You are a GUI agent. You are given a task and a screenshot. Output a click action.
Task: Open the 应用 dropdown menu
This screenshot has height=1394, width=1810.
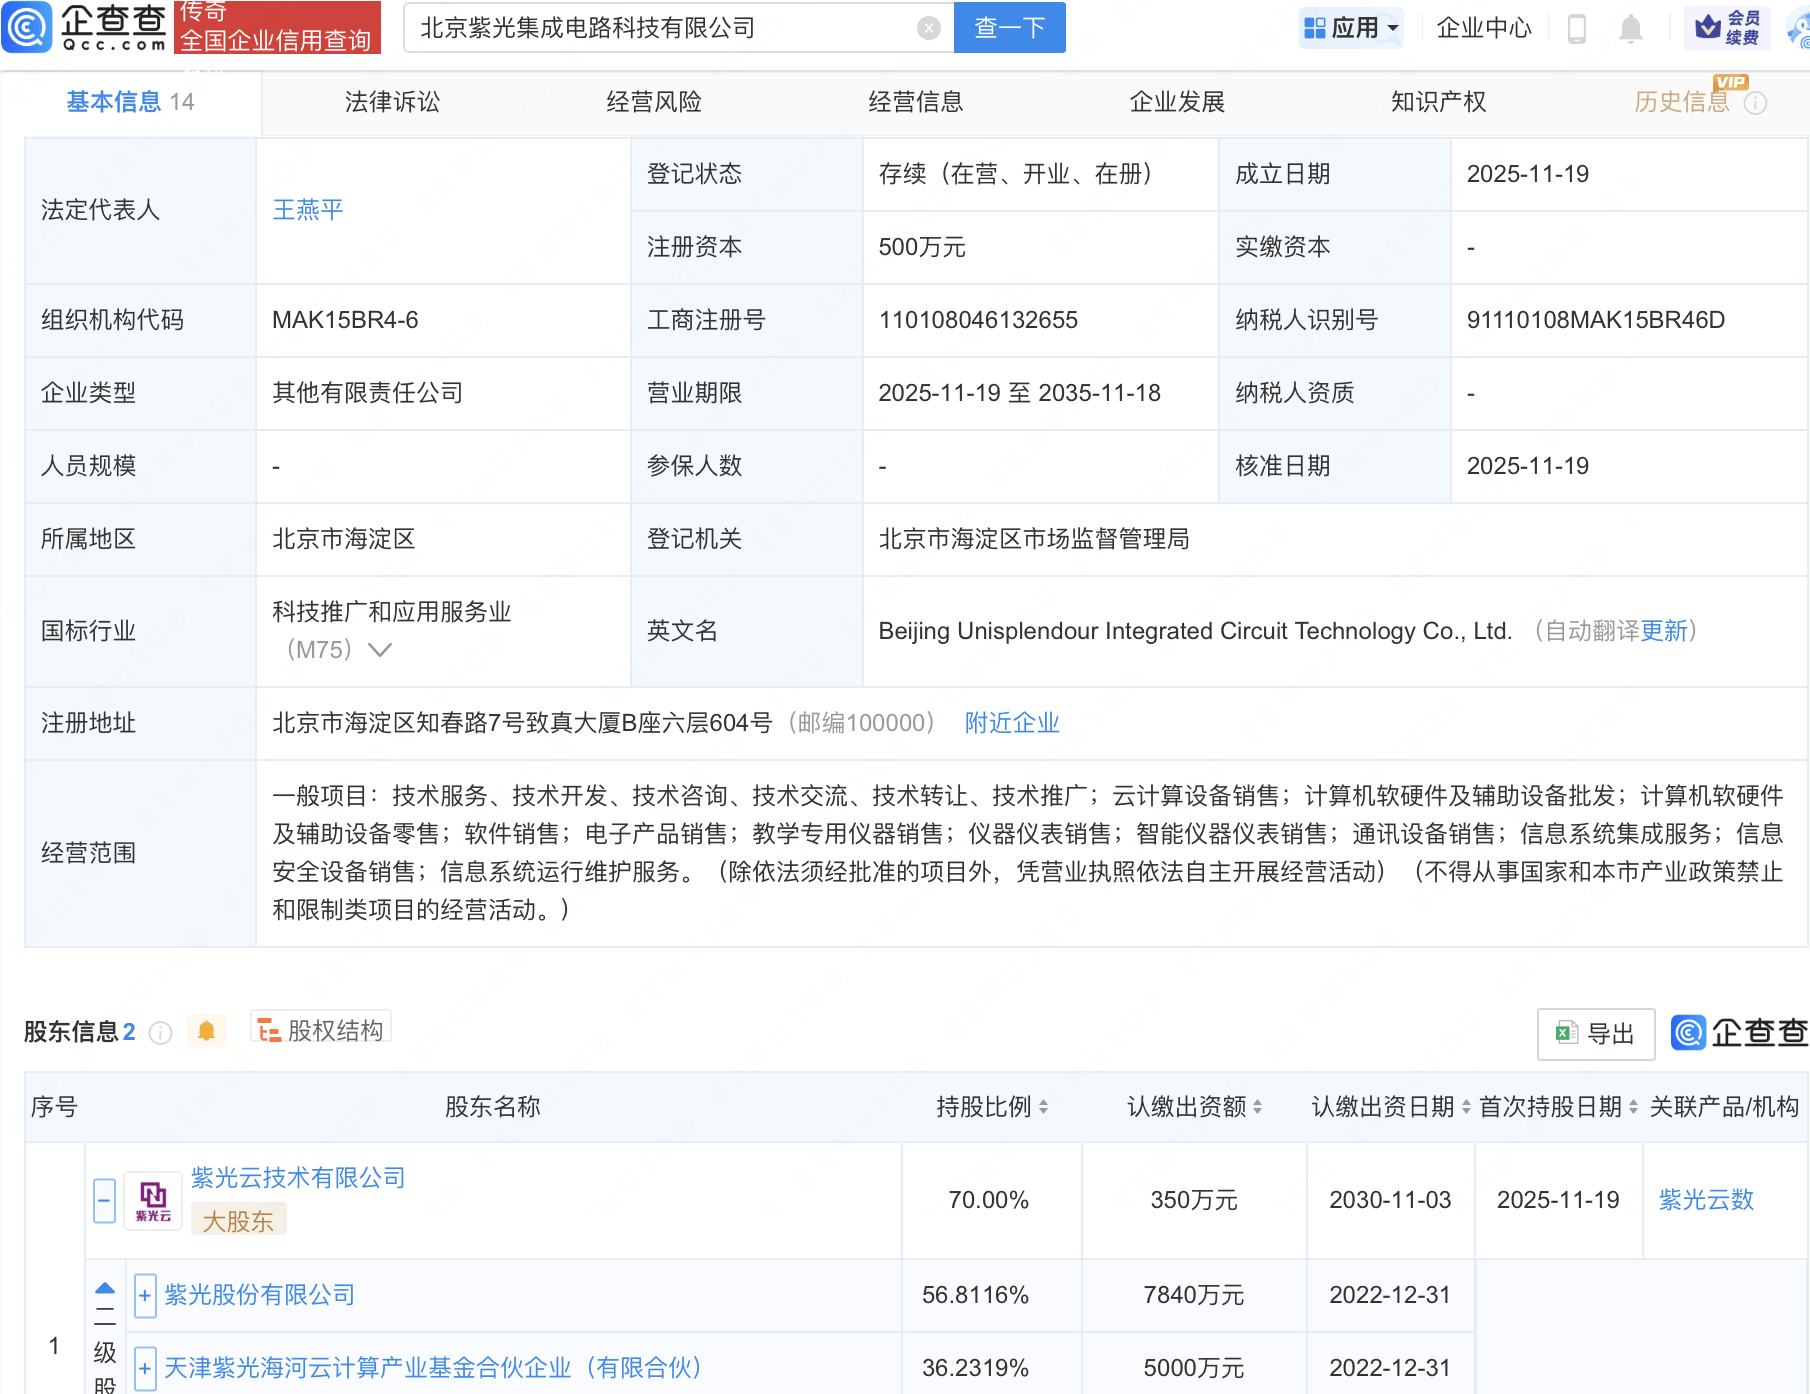[1351, 28]
